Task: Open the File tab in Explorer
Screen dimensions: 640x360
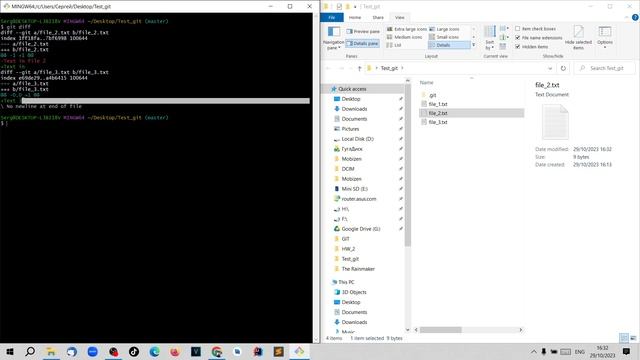Action: click(x=332, y=18)
